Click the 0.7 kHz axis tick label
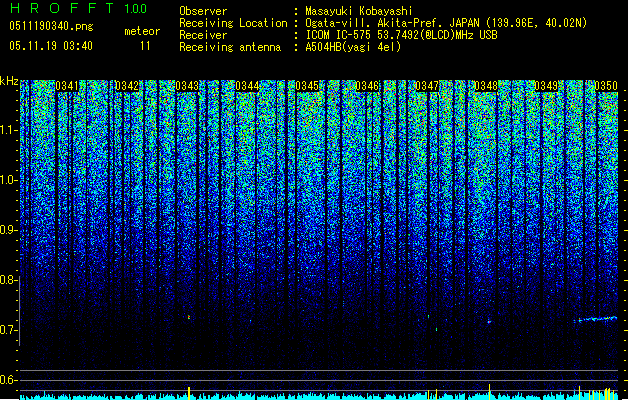The image size is (629, 400). coord(8,330)
